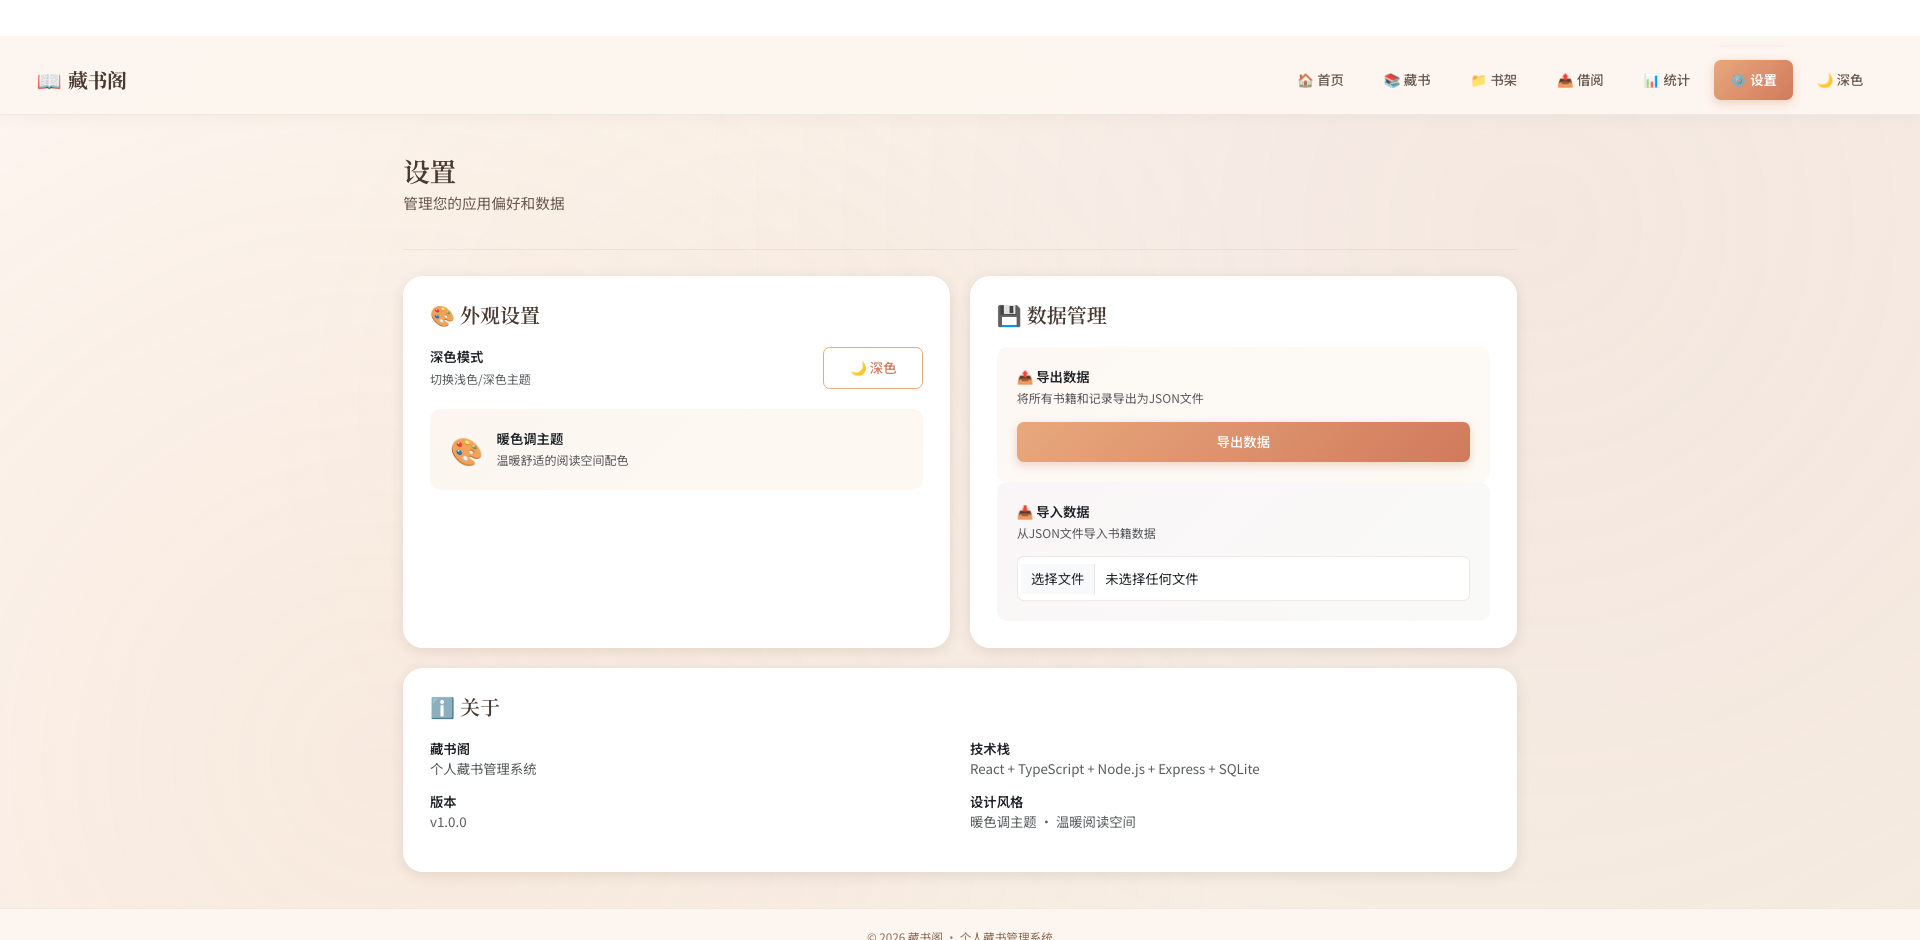
Task: Click the 藏书阁 book logo icon
Action: pyautogui.click(x=48, y=80)
